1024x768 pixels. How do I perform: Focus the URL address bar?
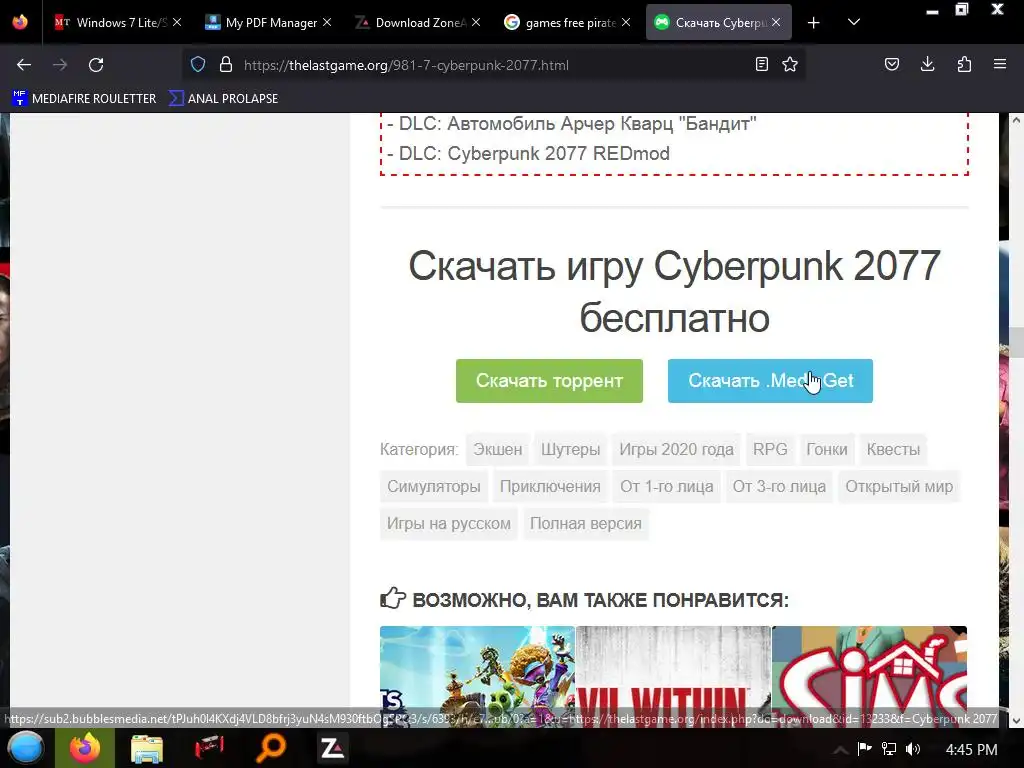[496, 65]
